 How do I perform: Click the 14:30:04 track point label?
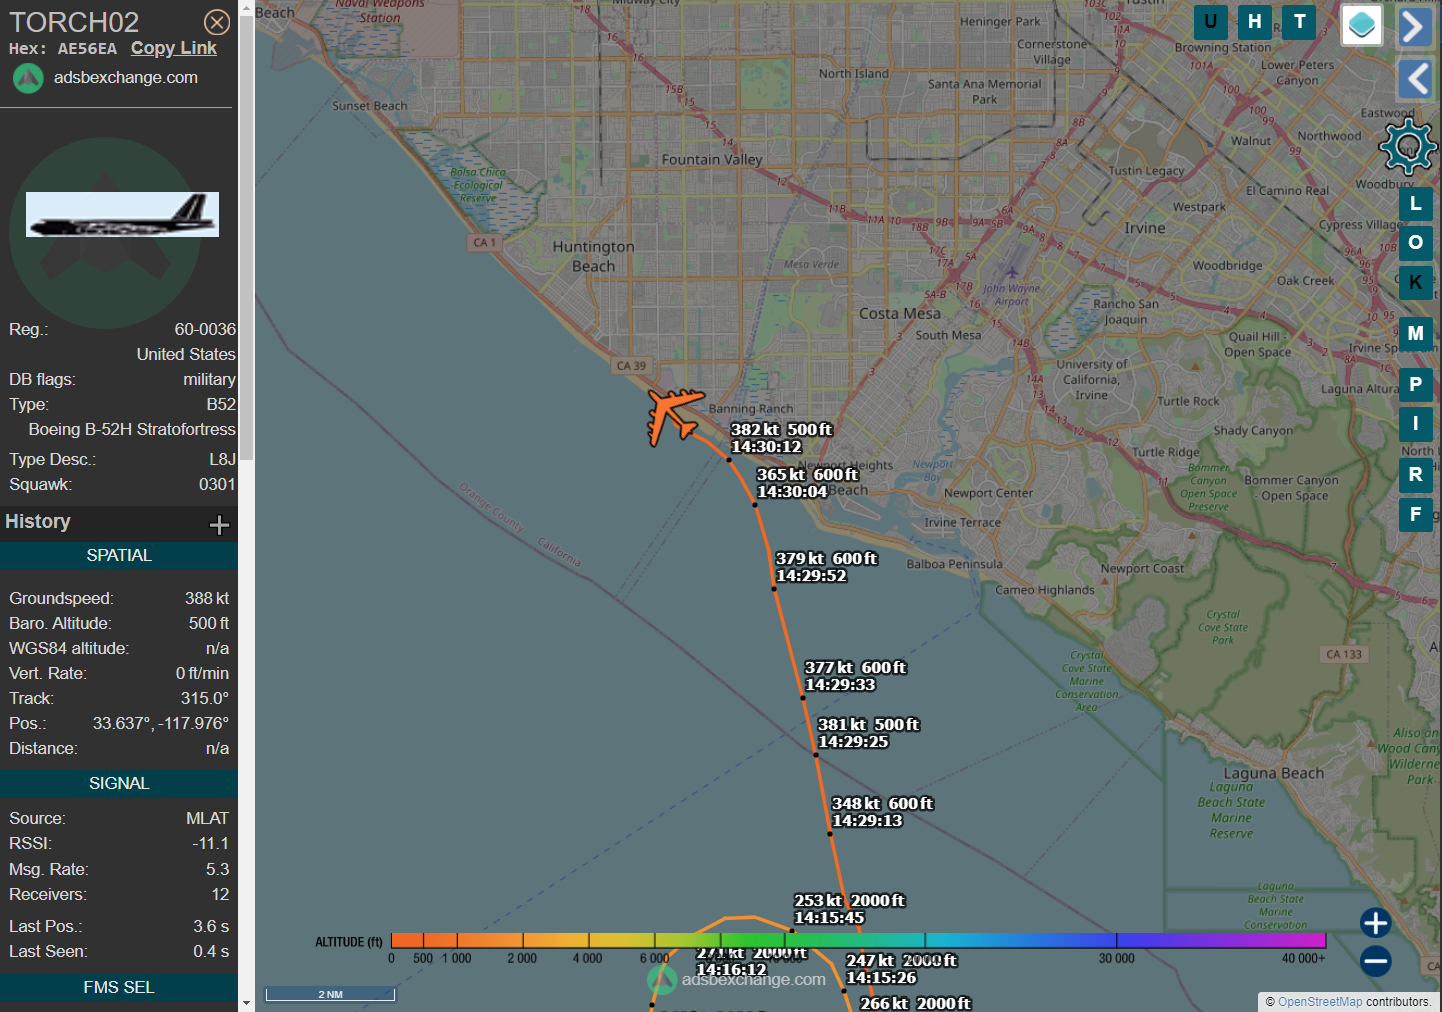click(x=807, y=483)
